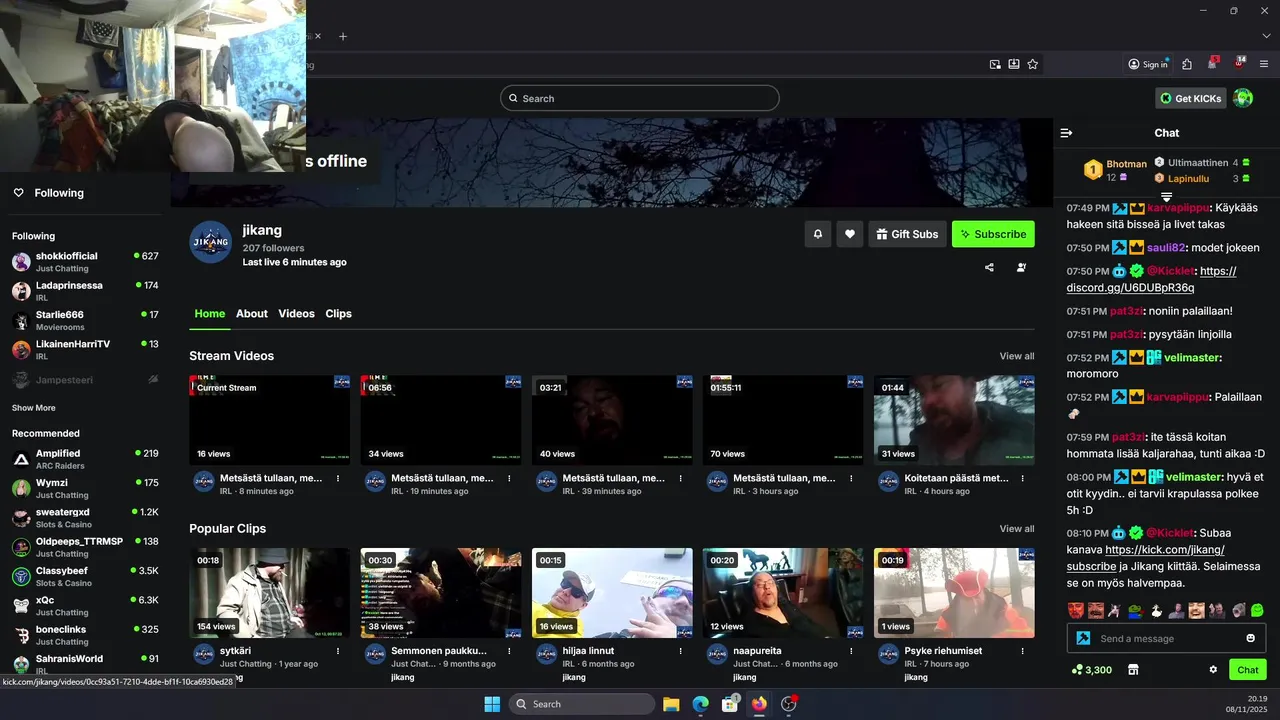The image size is (1280, 720).
Task: Open the emoji picker in message box
Action: coord(1250,639)
